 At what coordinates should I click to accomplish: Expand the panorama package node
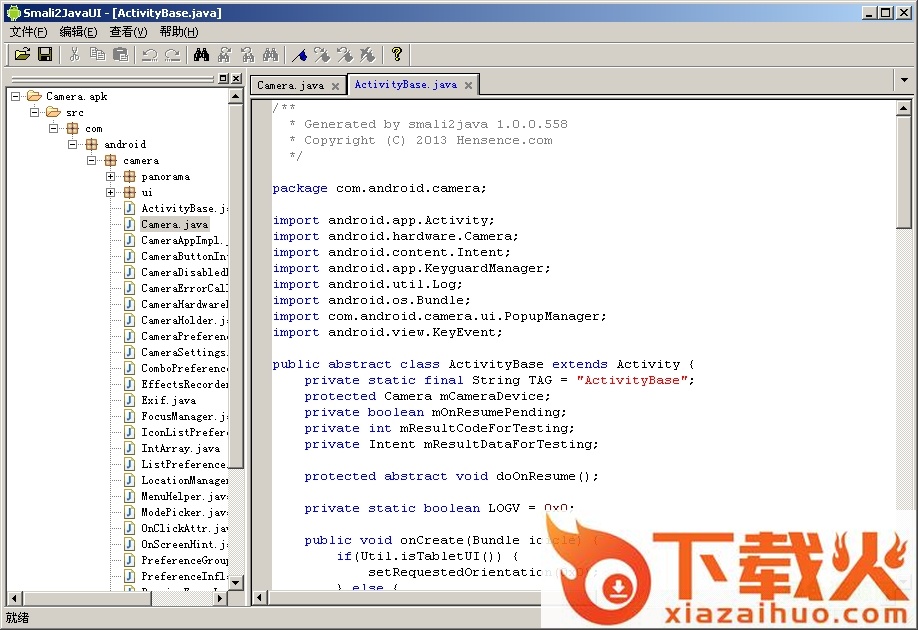pos(111,177)
